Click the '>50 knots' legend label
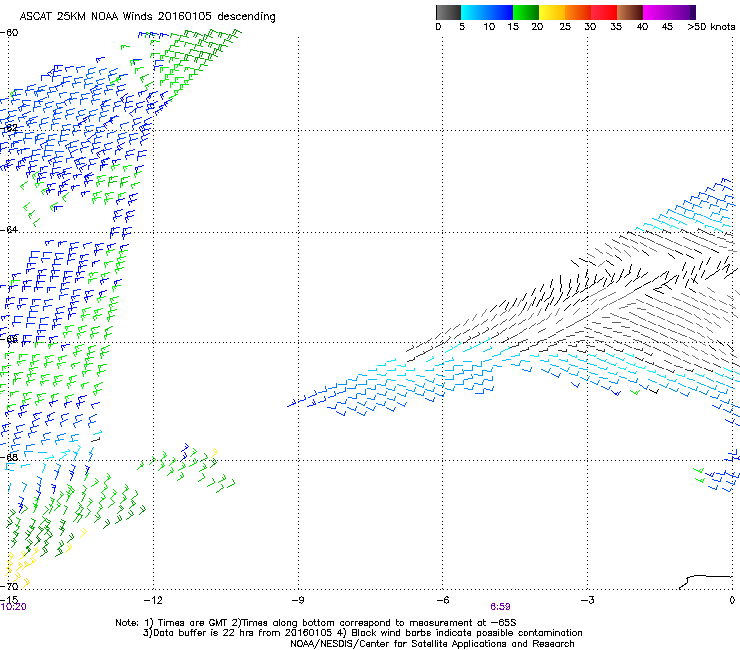740x650 pixels. (711, 27)
